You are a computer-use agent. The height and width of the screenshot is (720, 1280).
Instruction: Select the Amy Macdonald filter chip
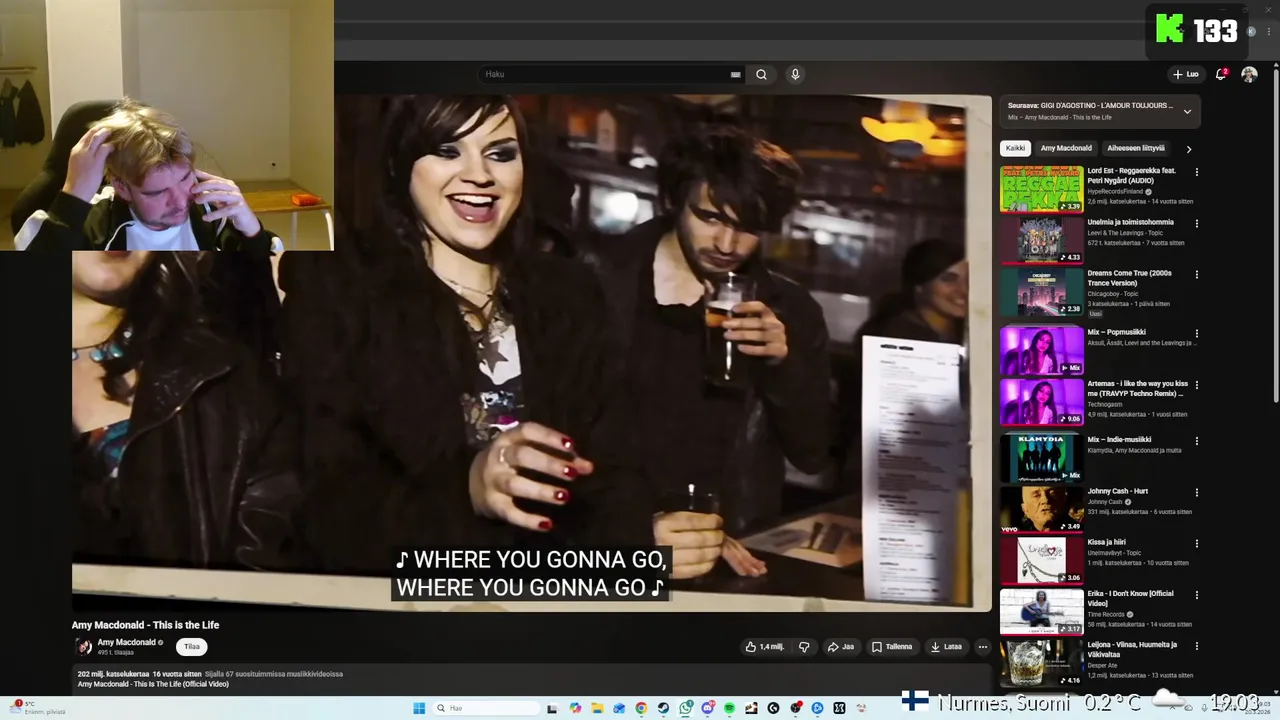[x=1066, y=148]
